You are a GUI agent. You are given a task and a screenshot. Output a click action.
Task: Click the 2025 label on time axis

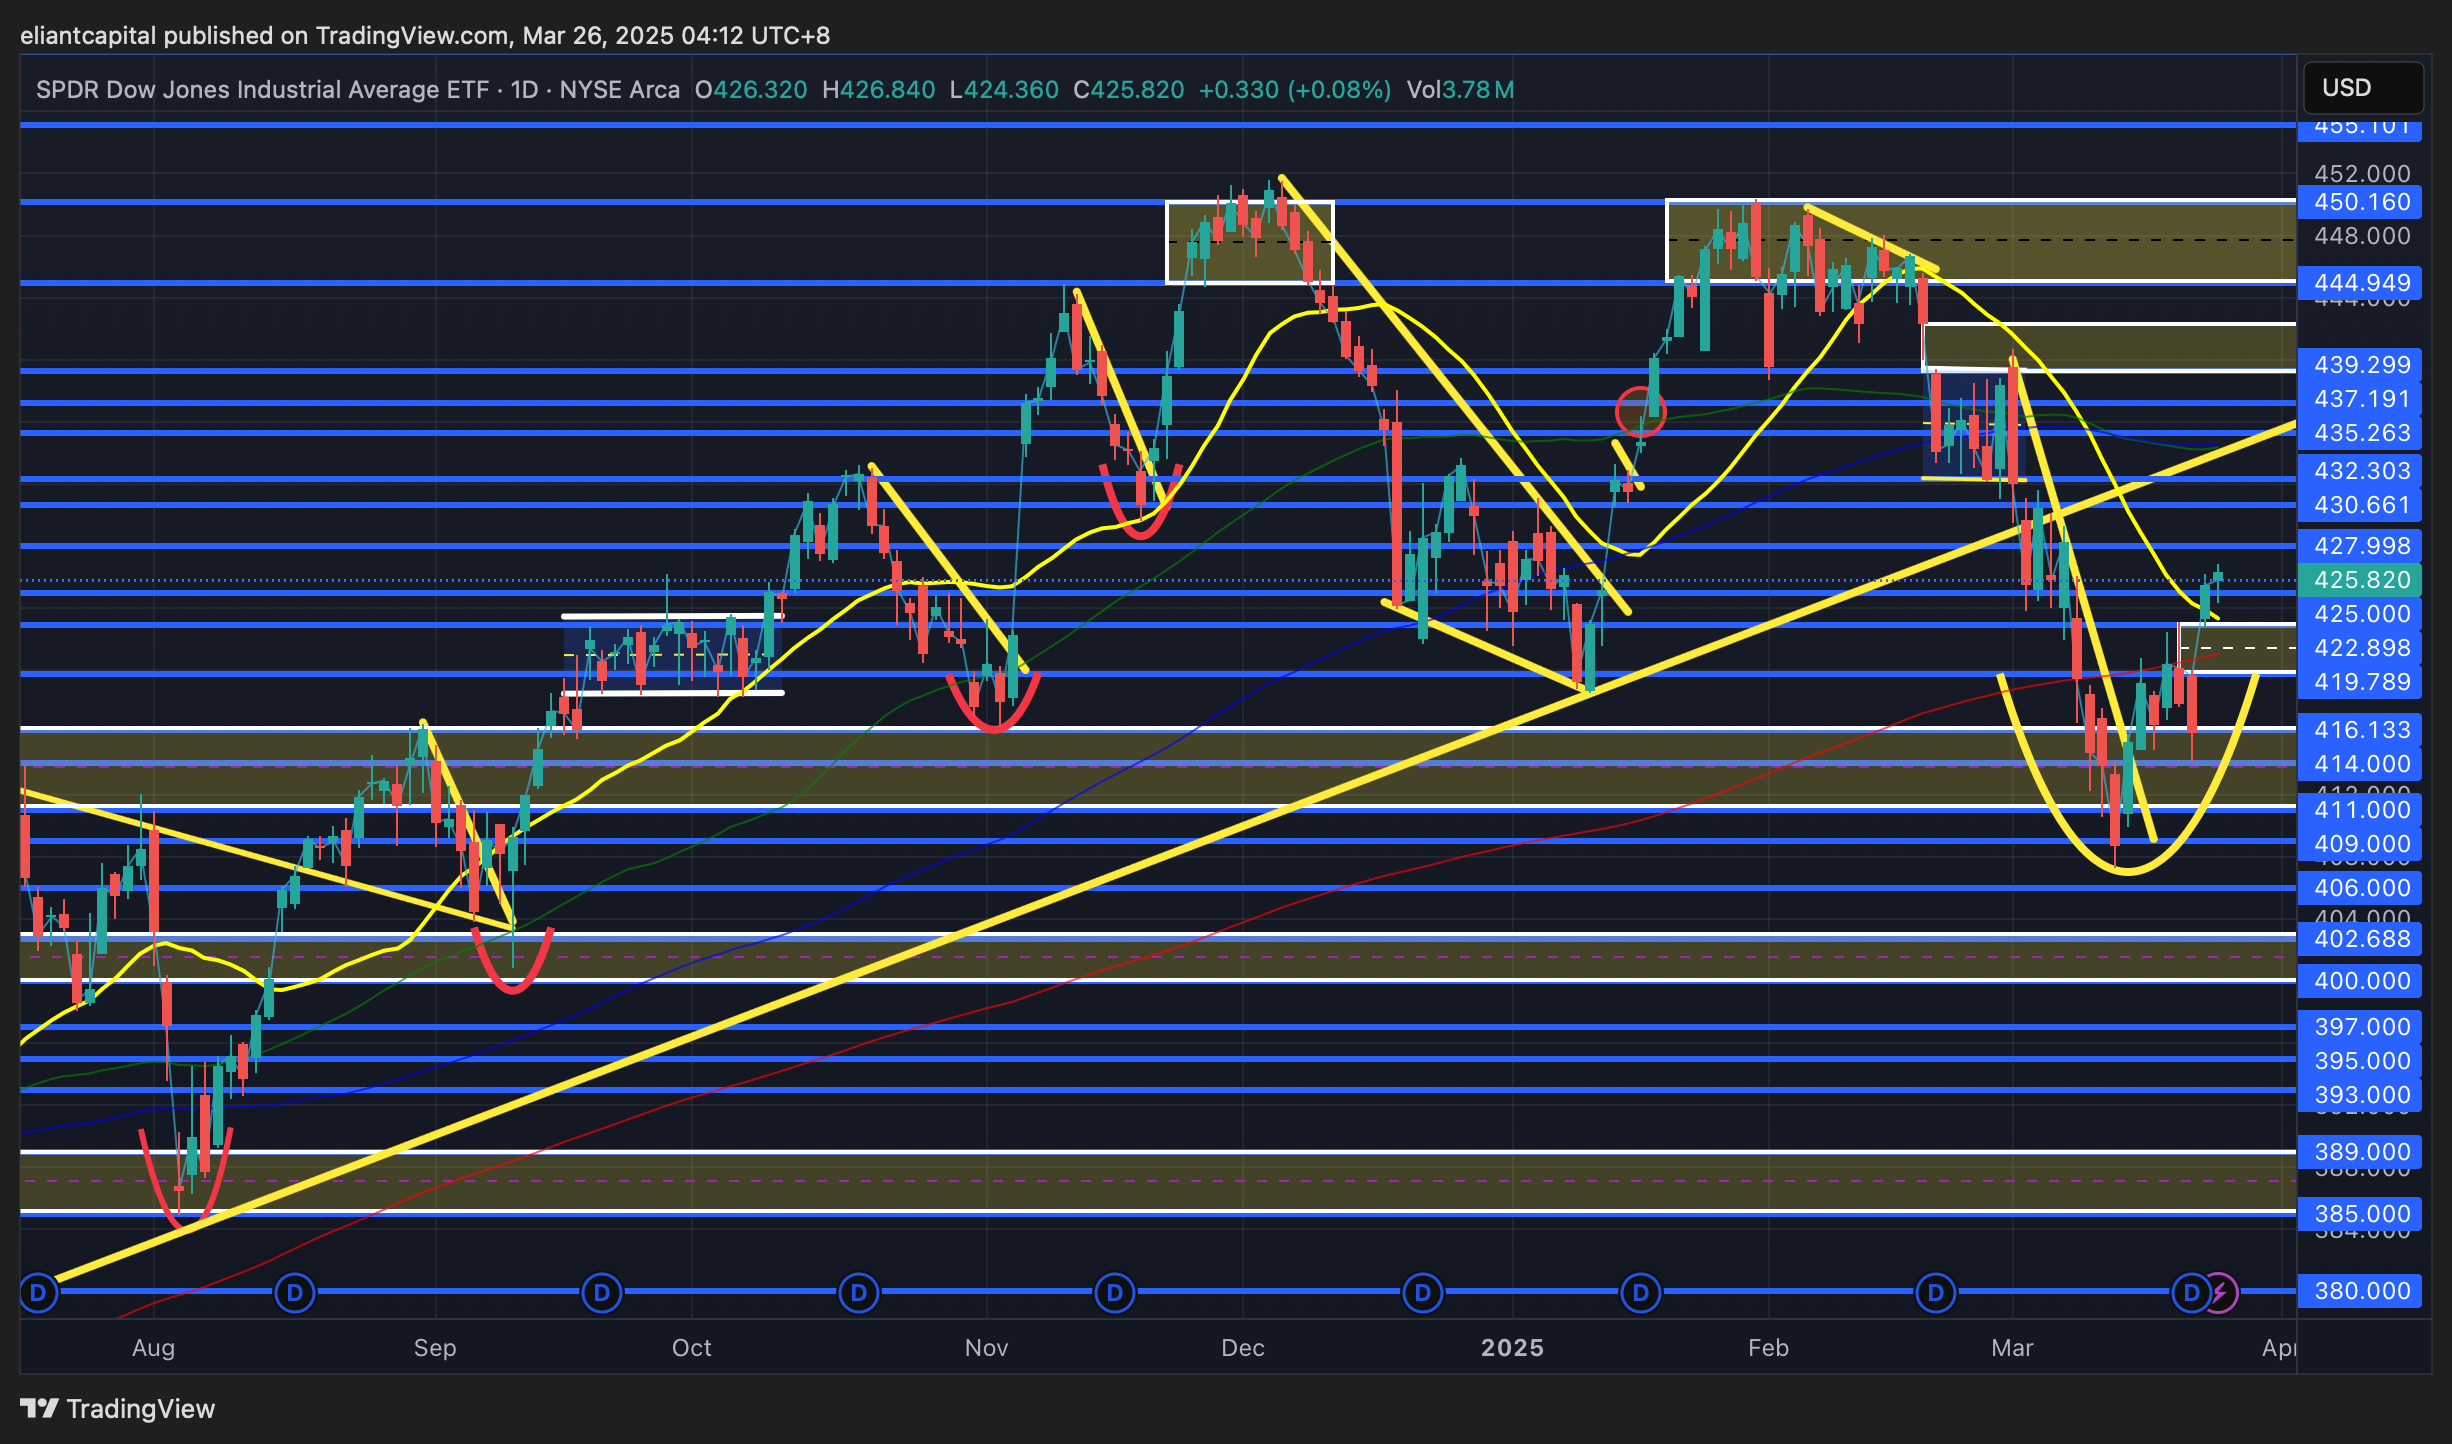click(x=1512, y=1348)
